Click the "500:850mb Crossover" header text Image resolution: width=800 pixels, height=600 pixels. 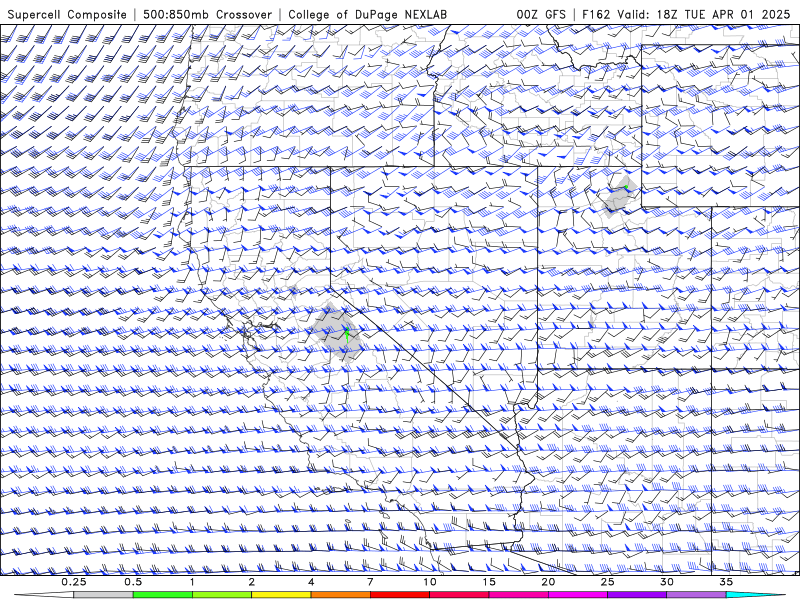pyautogui.click(x=207, y=14)
